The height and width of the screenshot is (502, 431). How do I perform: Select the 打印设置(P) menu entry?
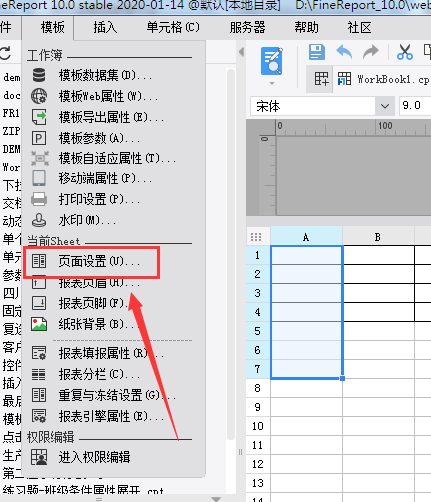coord(100,199)
